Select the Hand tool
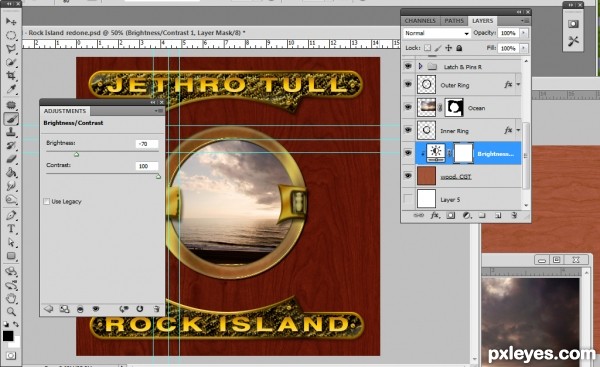 pyautogui.click(x=11, y=298)
